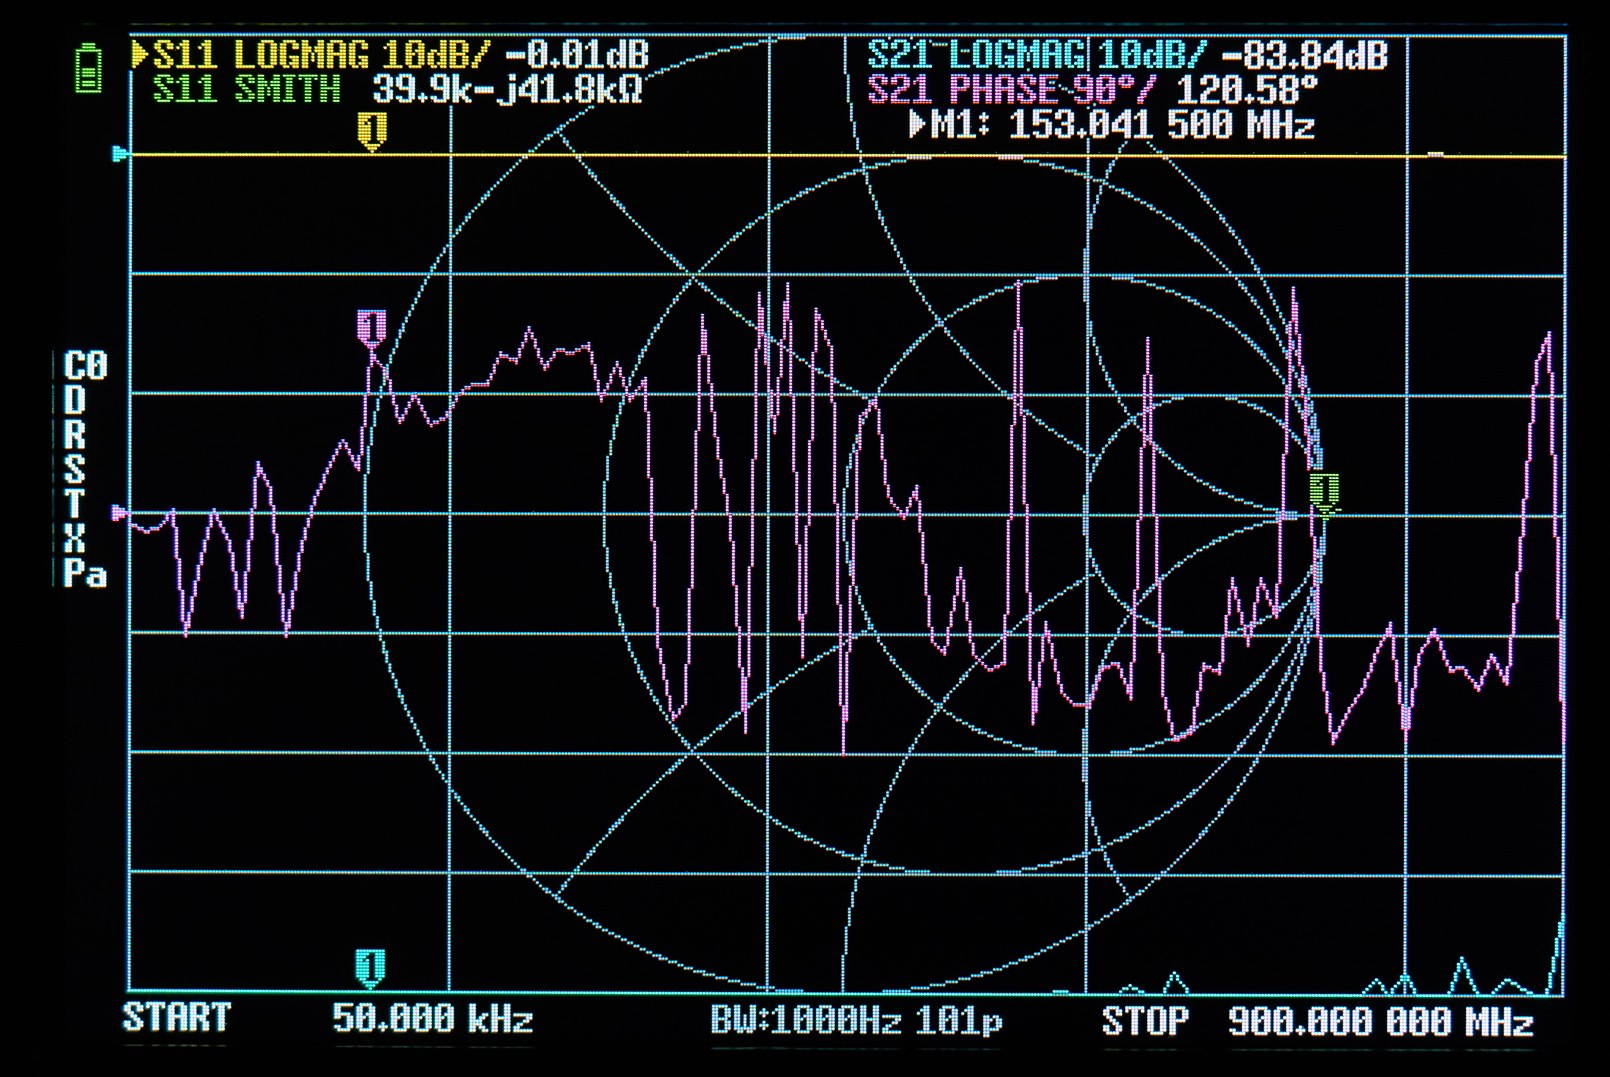This screenshot has height=1077, width=1610.
Task: Tap the STOP 900.000 000 MHz frequency field
Action: (1318, 1021)
